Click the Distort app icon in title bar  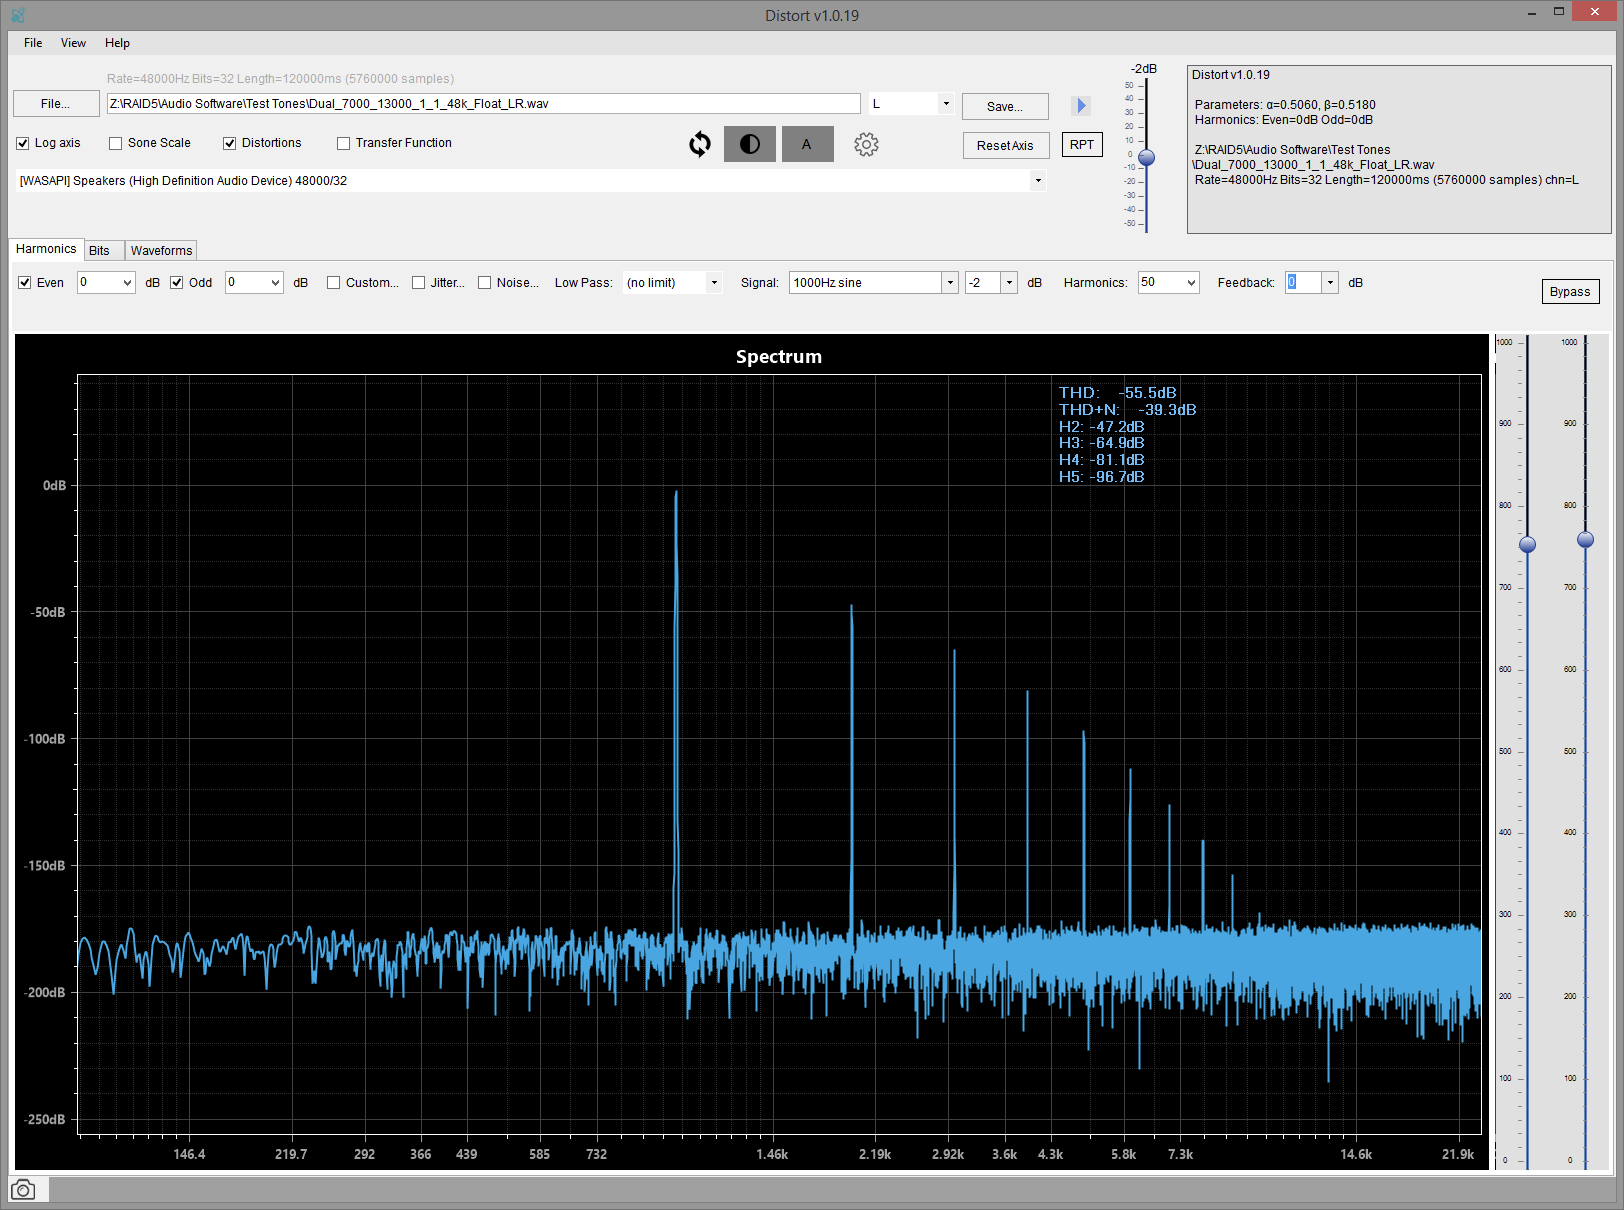18,15
